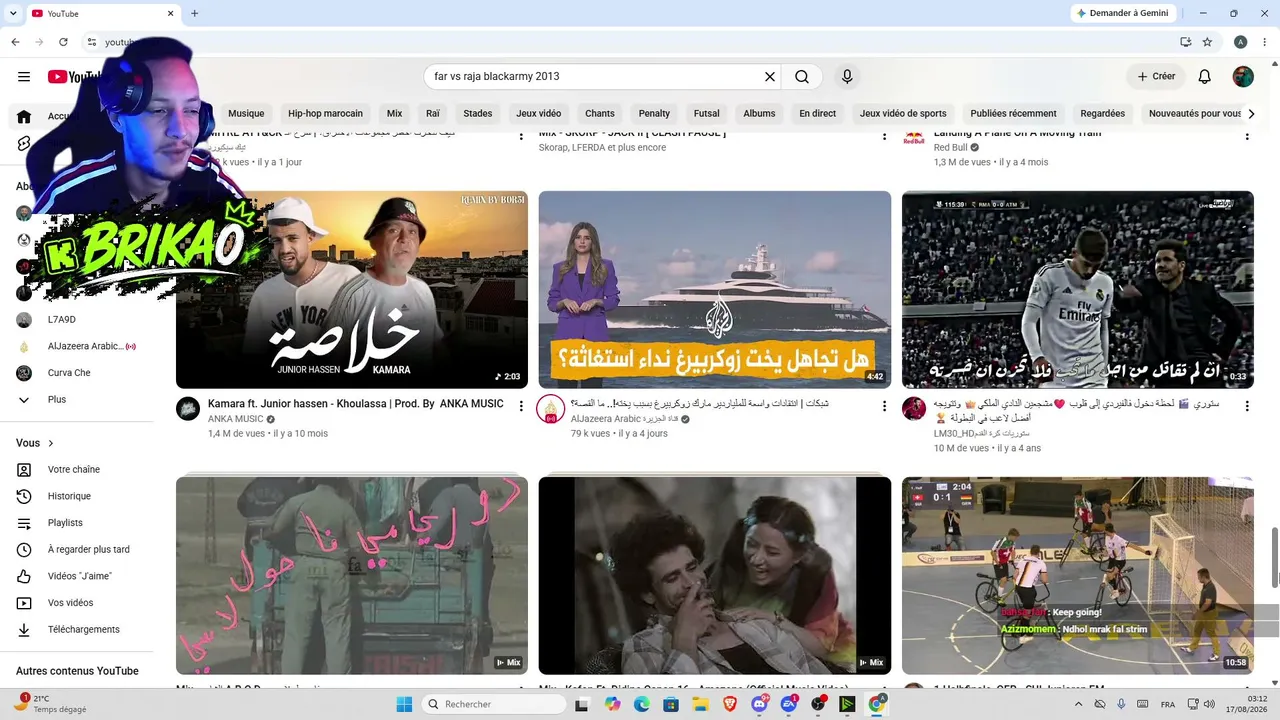Open Vidéos "J'aime" in sidebar
1280x720 pixels.
click(78, 576)
